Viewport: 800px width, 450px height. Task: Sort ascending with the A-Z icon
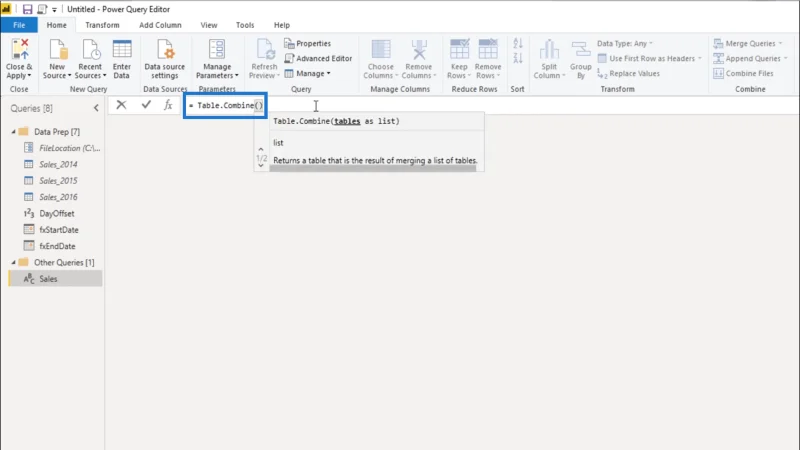(x=518, y=43)
